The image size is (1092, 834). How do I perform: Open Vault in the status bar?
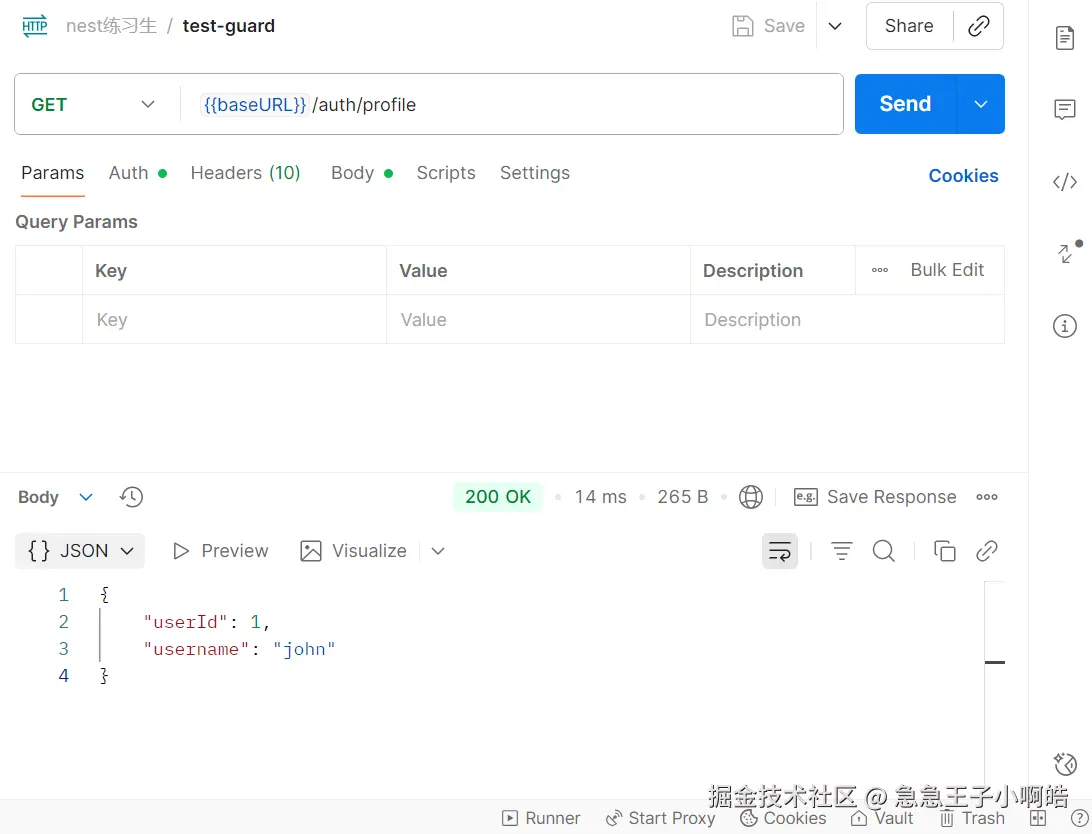(x=882, y=818)
